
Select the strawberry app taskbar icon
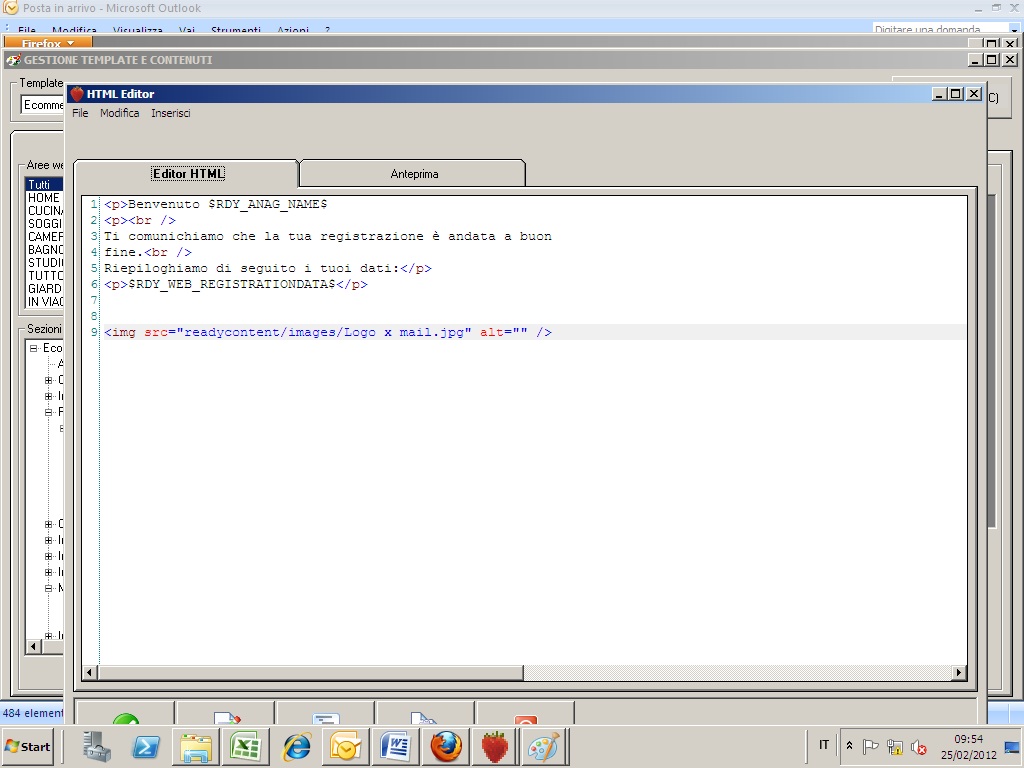tap(495, 746)
